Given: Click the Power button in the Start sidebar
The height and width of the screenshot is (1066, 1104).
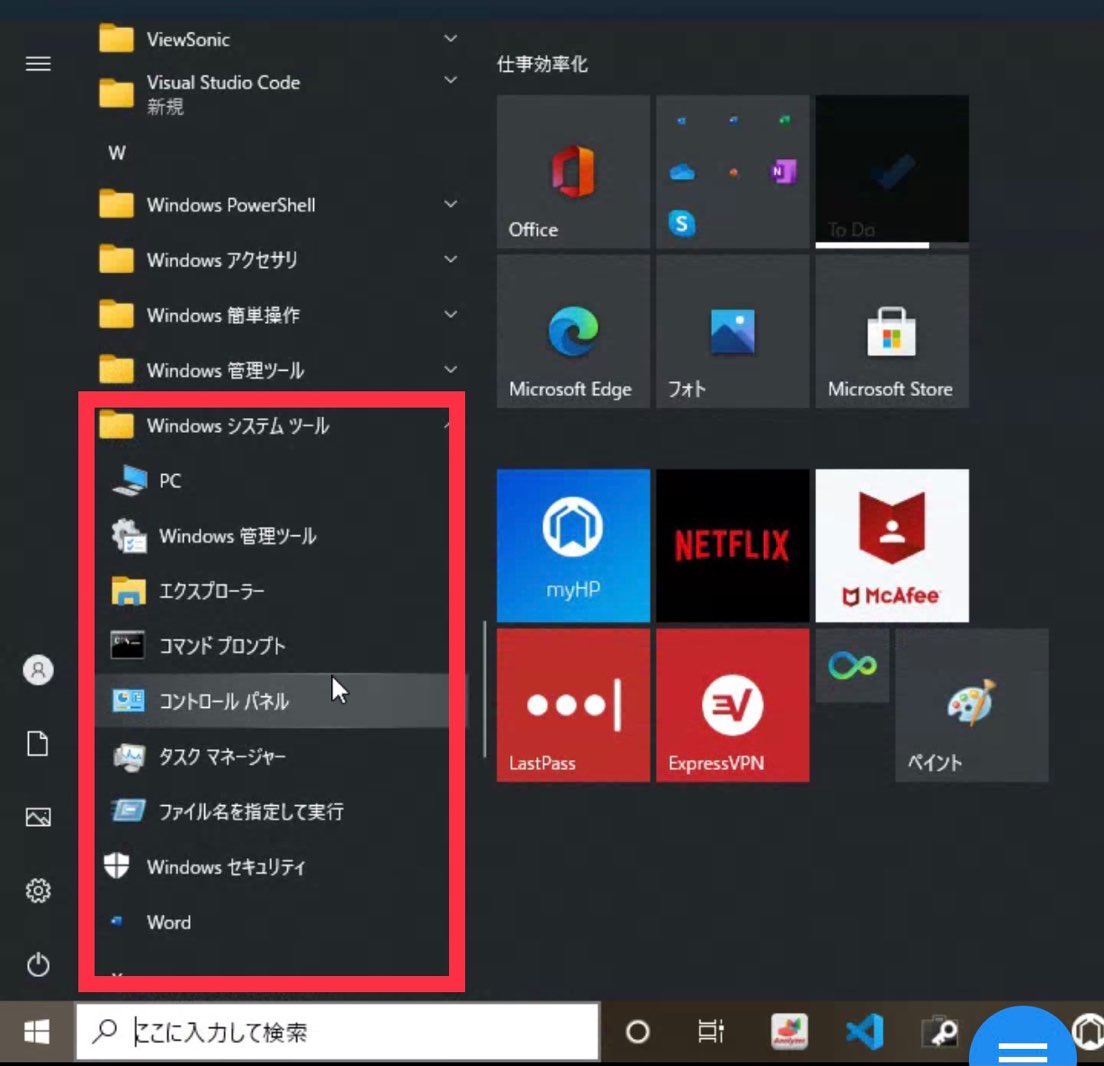Looking at the screenshot, I should pyautogui.click(x=38, y=965).
